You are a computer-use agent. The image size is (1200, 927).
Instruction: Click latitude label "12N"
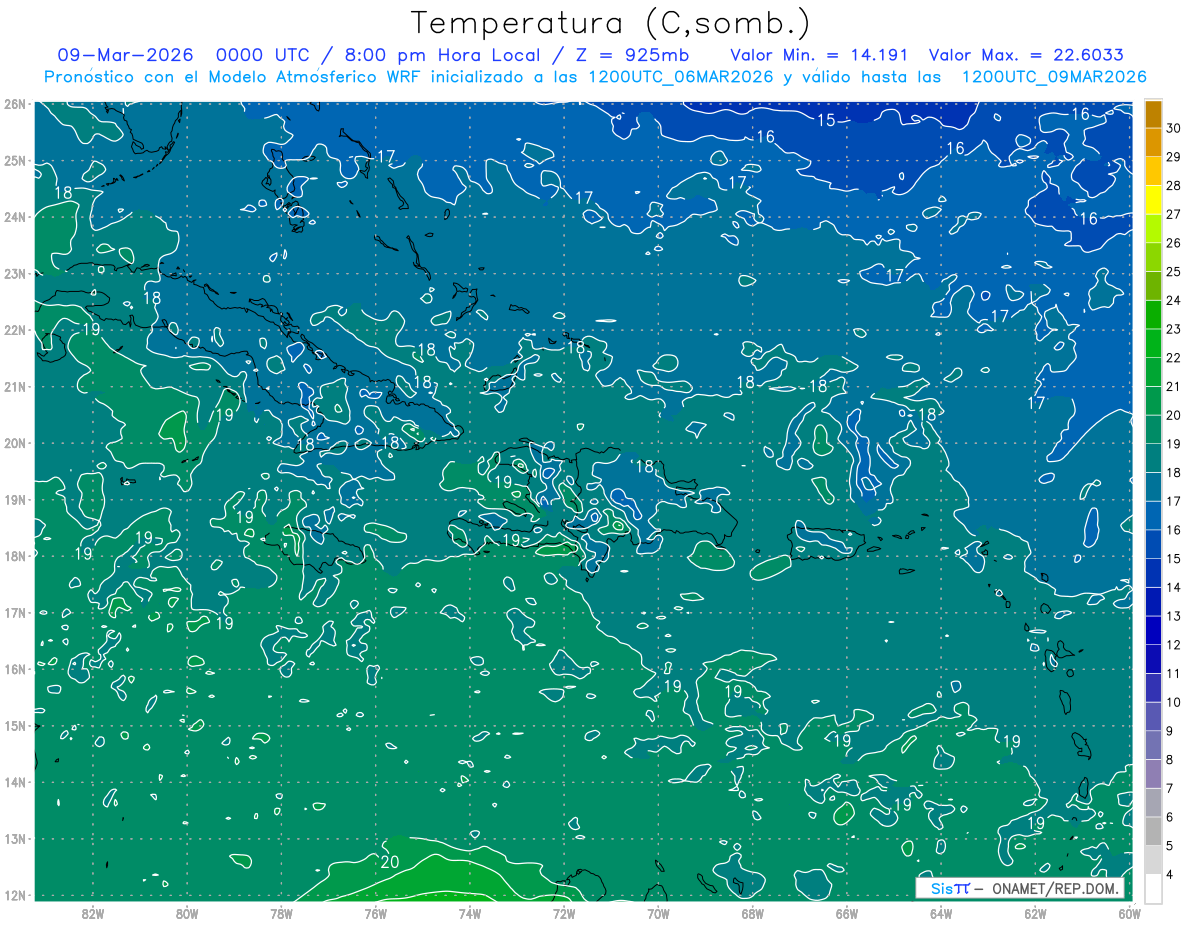[x=15, y=895]
